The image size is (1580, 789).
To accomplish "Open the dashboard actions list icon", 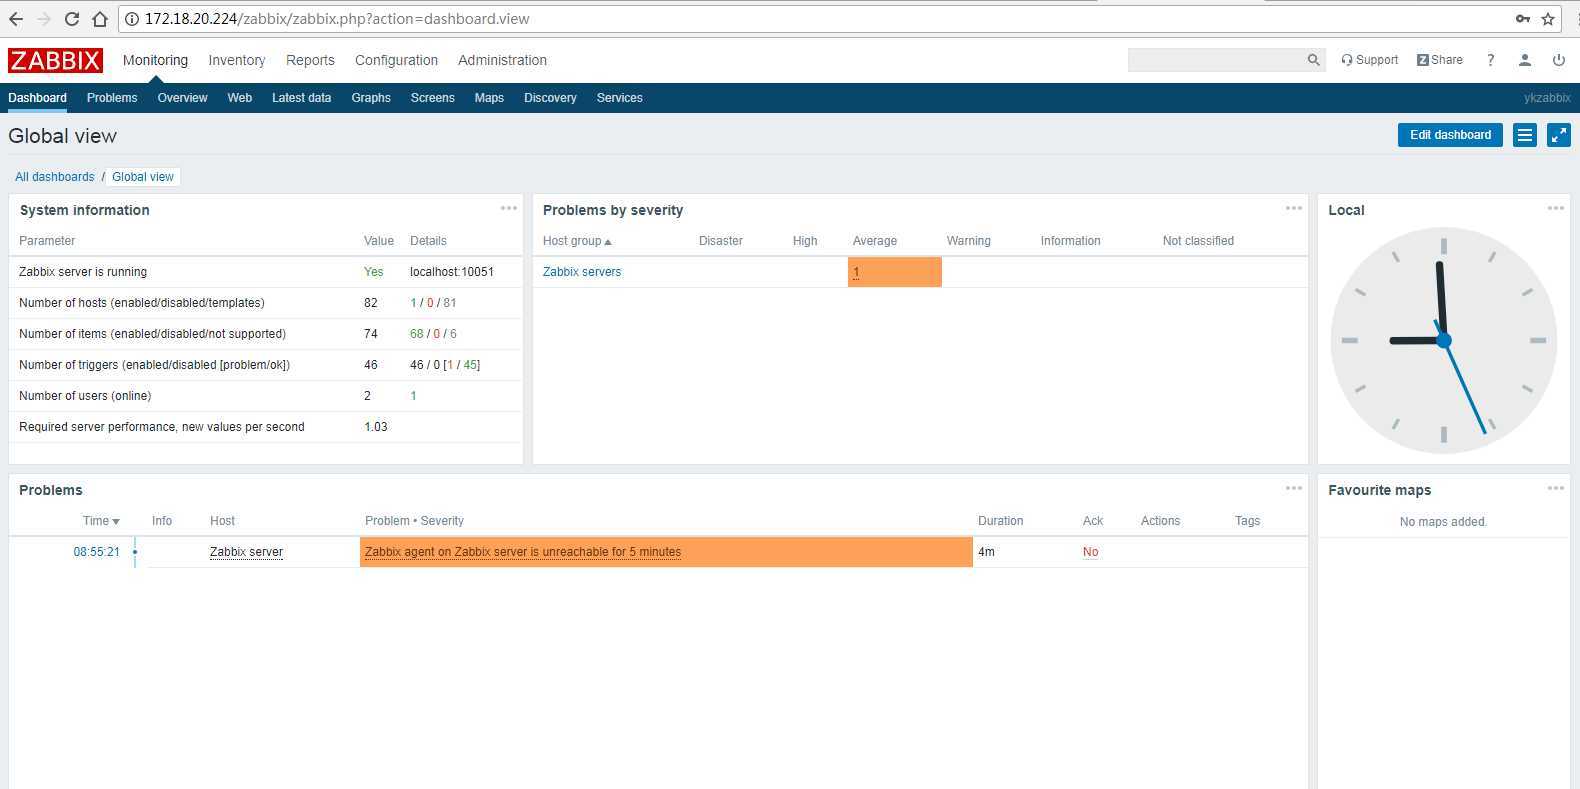I will 1524,135.
